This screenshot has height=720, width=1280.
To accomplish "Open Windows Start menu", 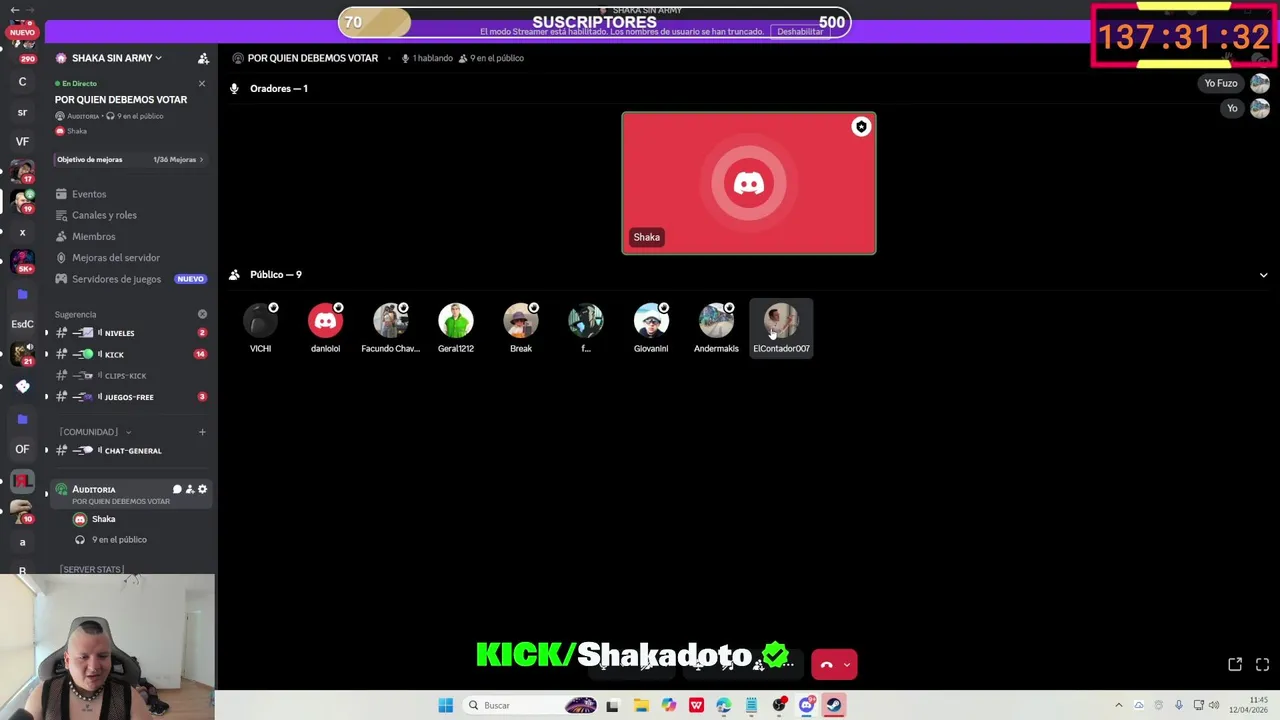I will (x=446, y=705).
